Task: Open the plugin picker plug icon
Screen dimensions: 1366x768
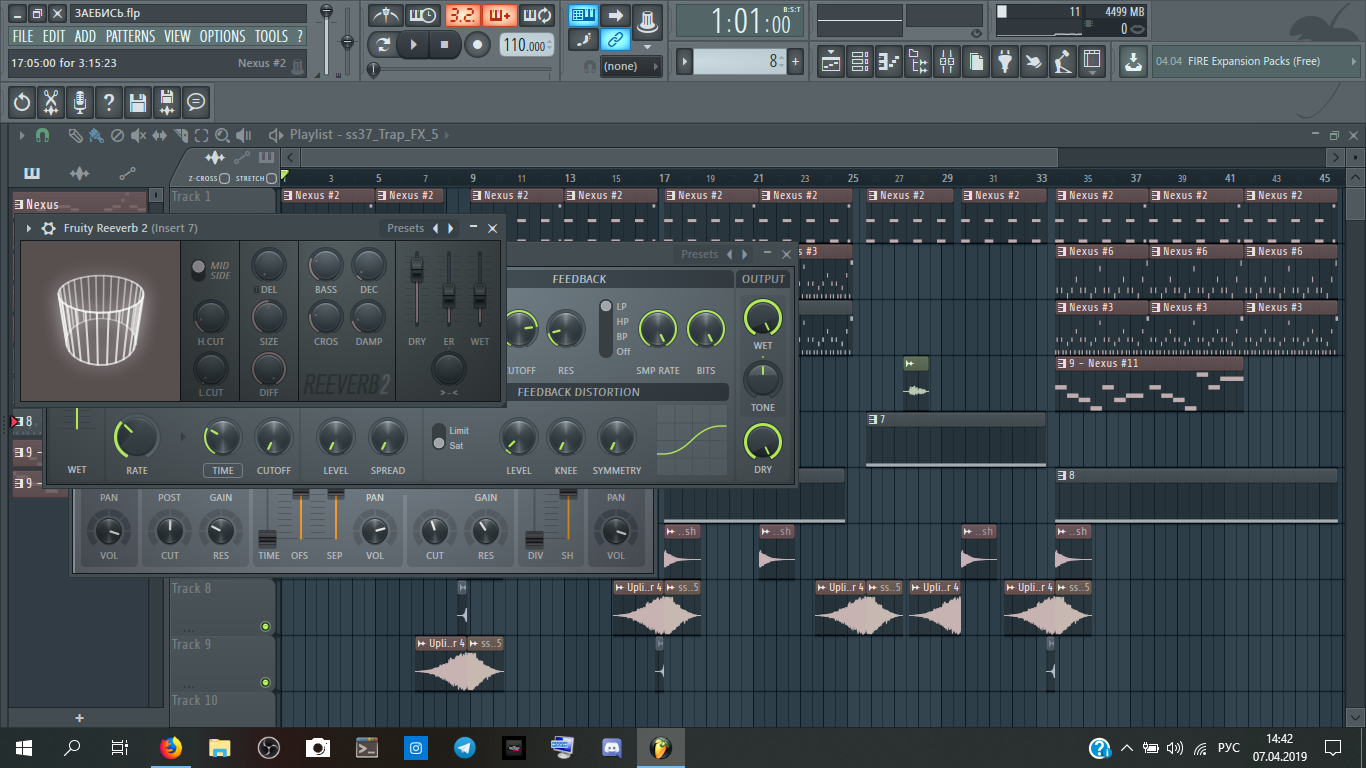Action: [1005, 62]
